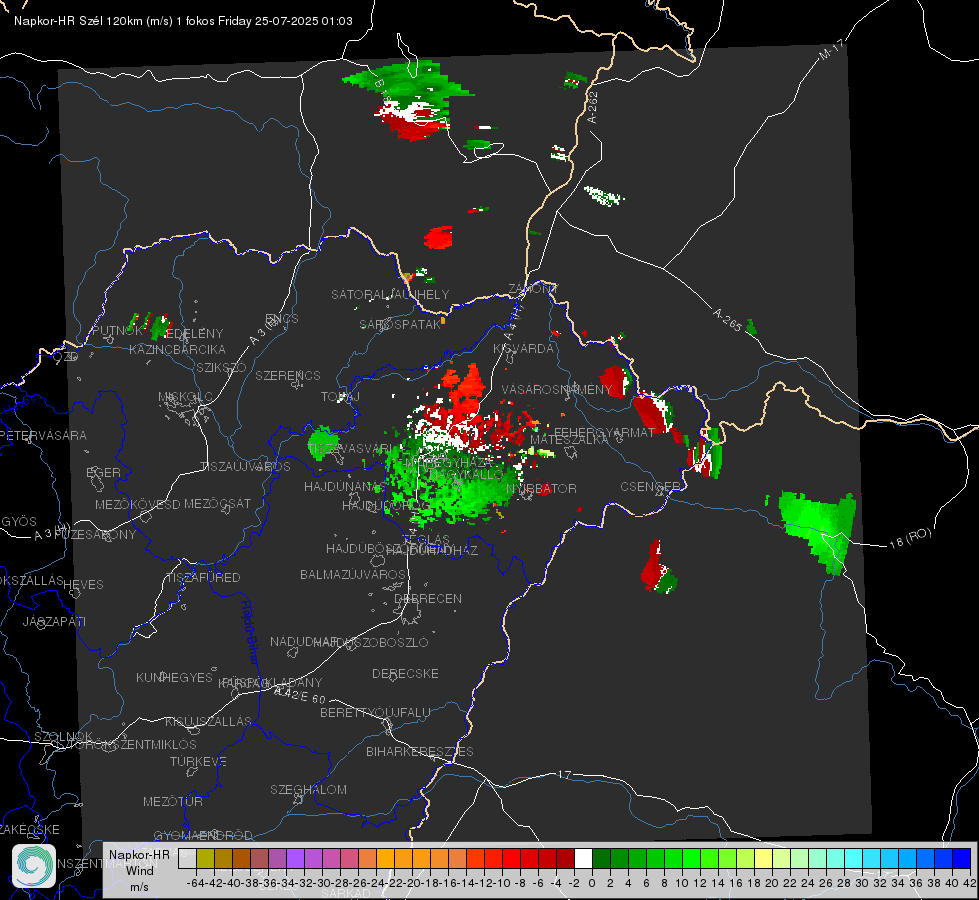The width and height of the screenshot is (979, 900).
Task: Click the DERECSKE town label
Action: [405, 674]
